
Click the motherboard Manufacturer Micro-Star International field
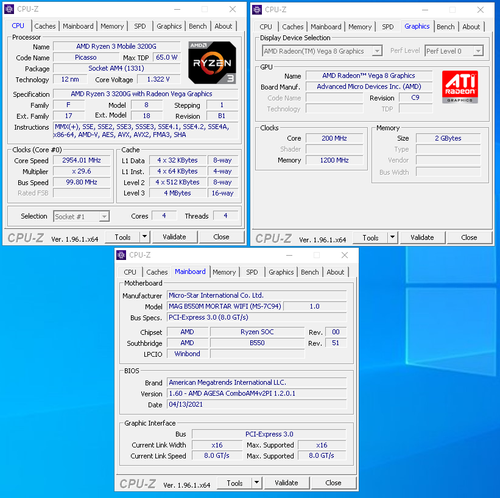click(x=257, y=295)
